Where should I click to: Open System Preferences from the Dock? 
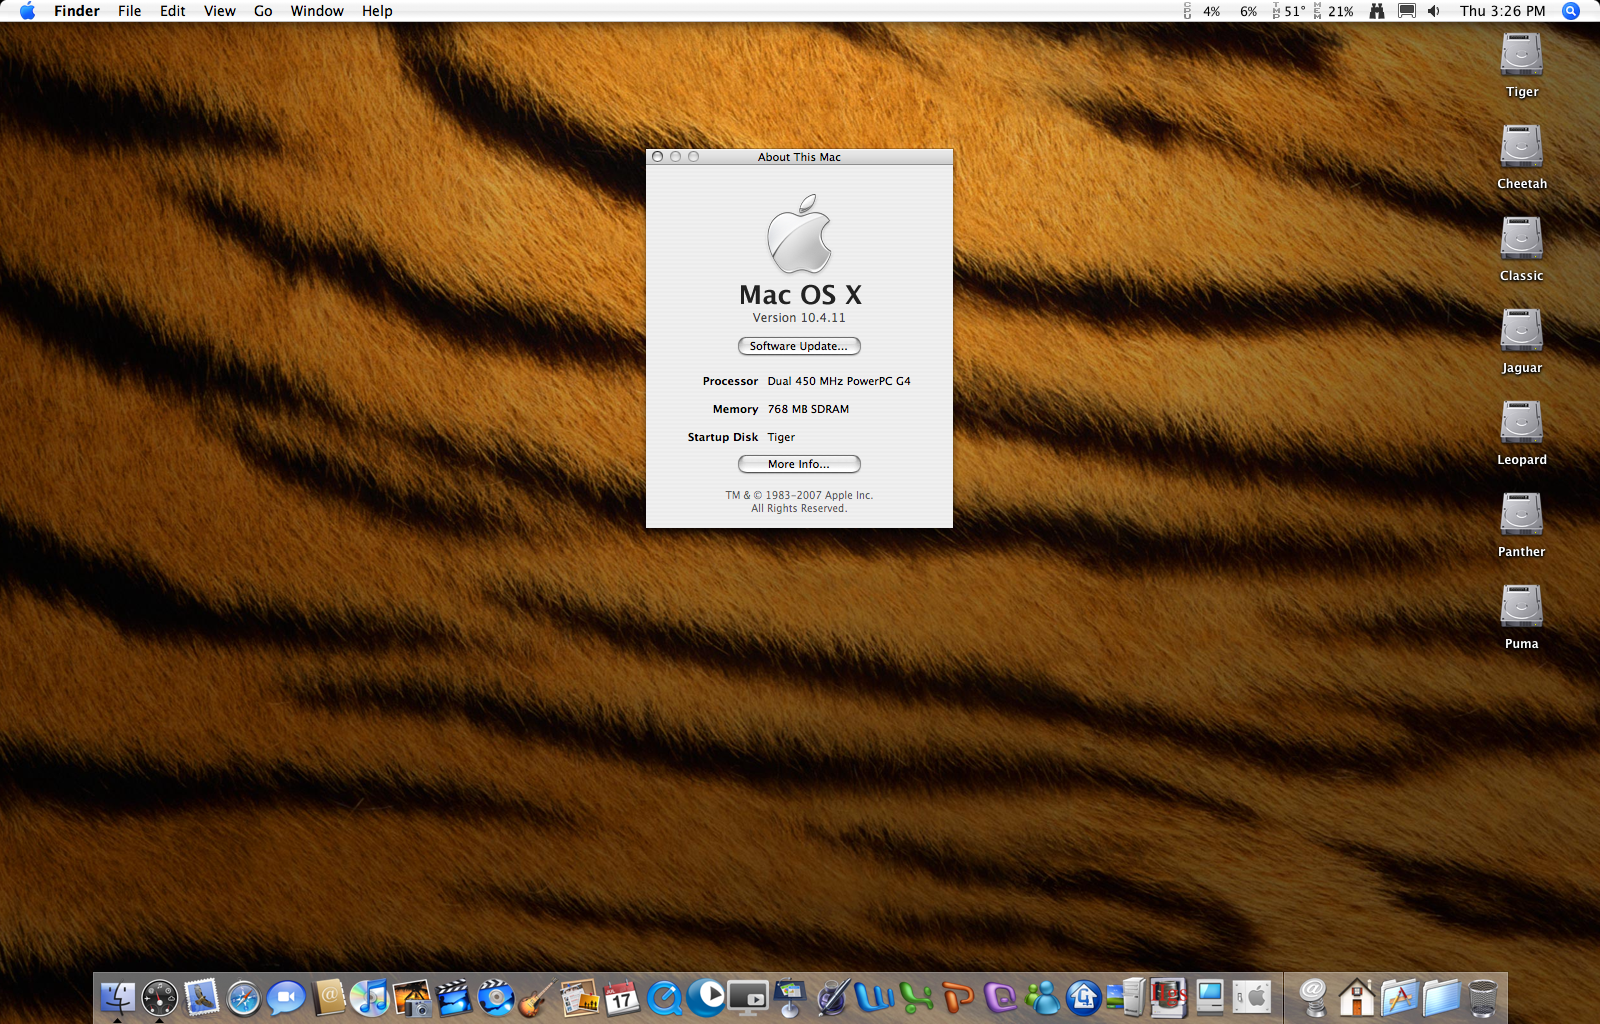[x=1252, y=997]
